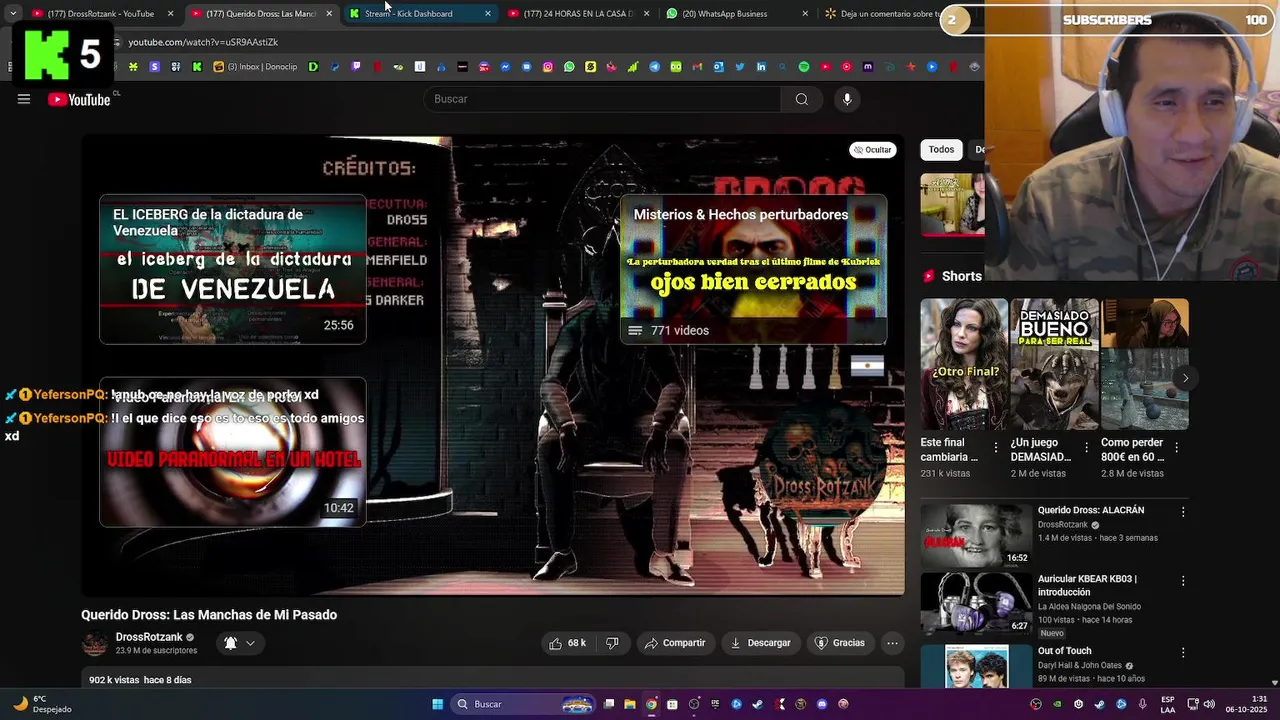The height and width of the screenshot is (720, 1280).
Task: Open the Instagram bookmark icon
Action: (x=548, y=67)
